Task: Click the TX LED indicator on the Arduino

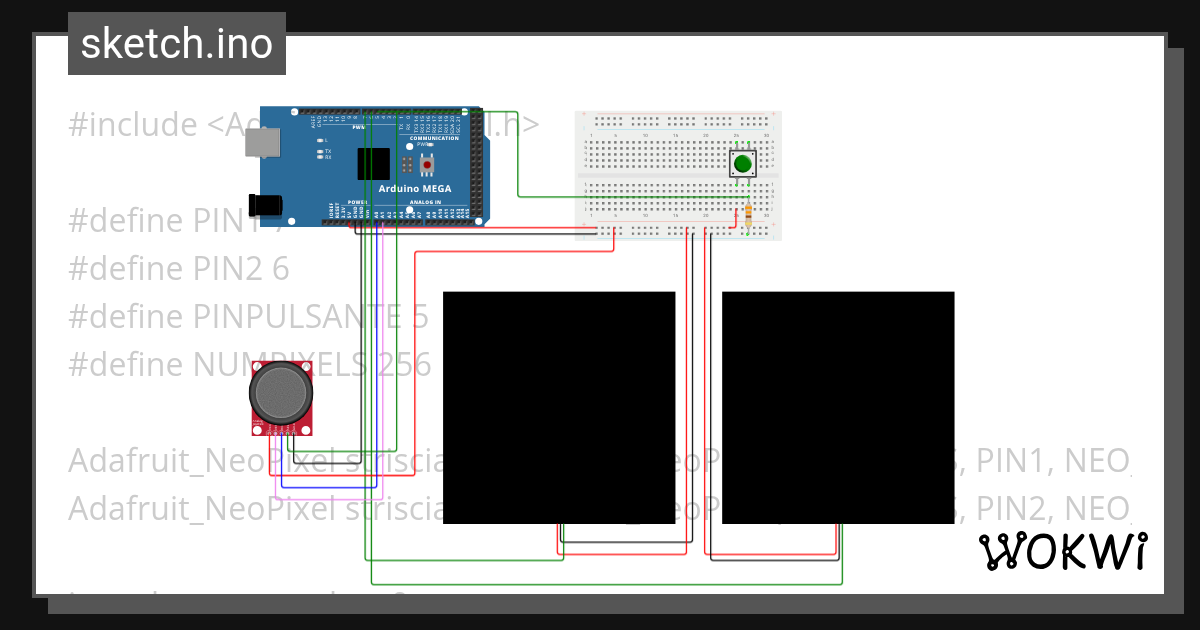Action: [x=320, y=151]
